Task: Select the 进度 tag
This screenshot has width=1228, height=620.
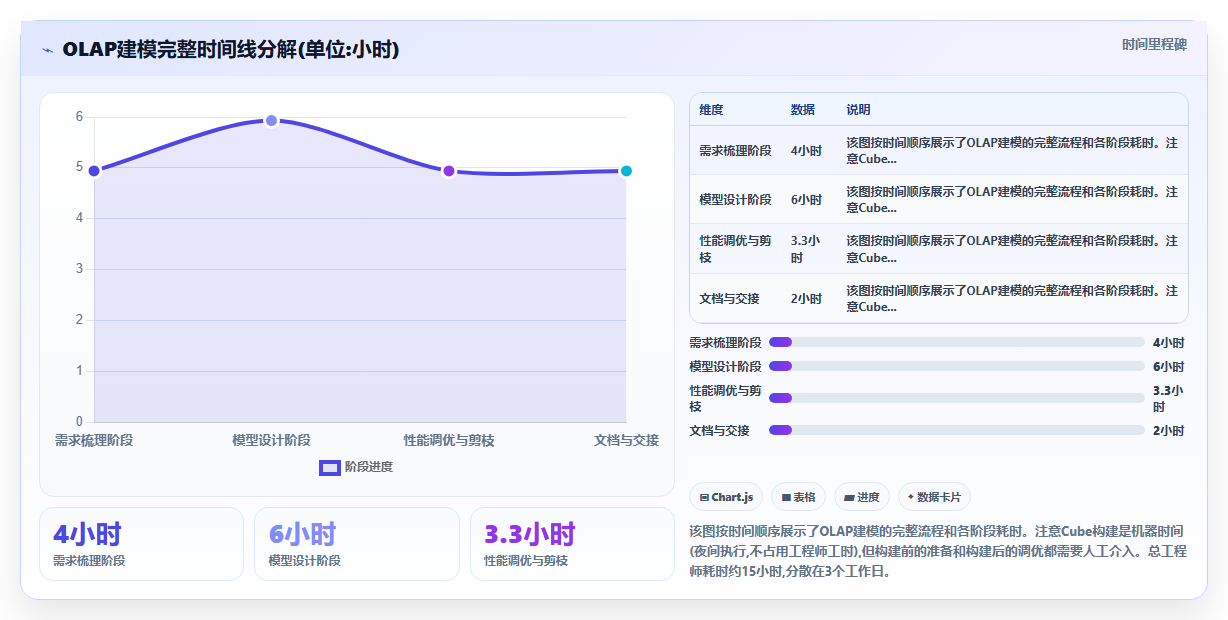Action: tap(861, 497)
